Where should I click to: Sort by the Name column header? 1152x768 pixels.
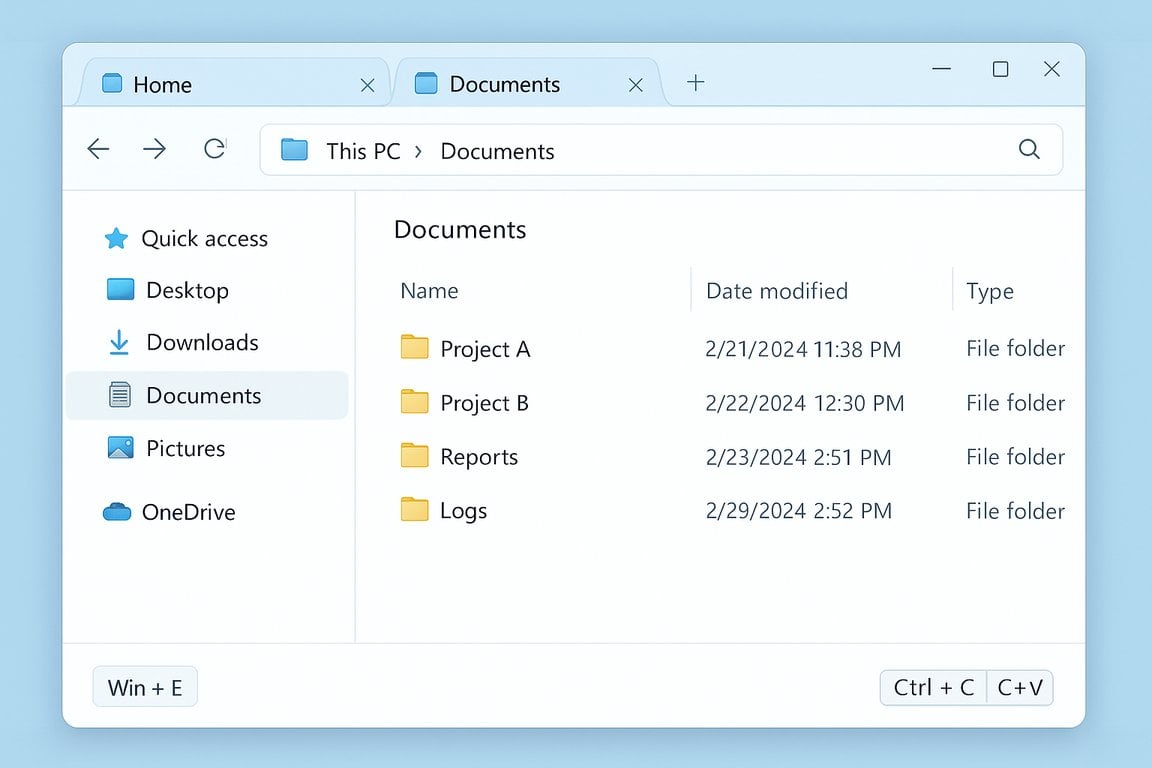click(429, 290)
